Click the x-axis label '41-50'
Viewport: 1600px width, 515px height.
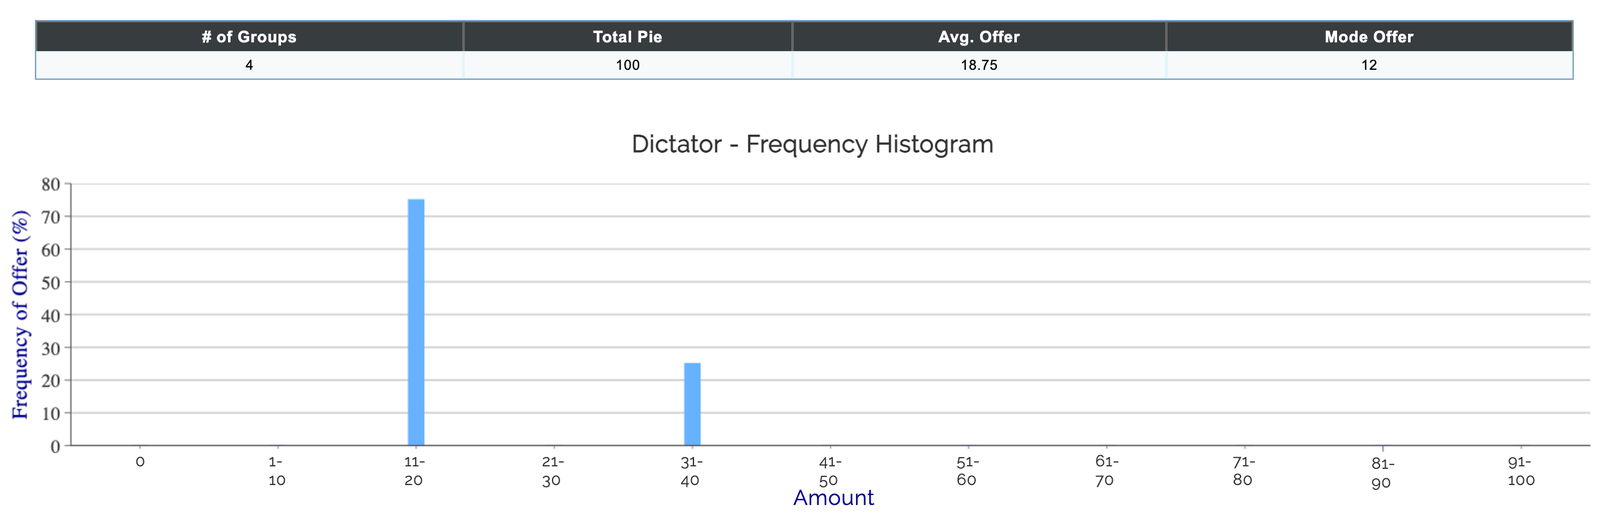[830, 471]
